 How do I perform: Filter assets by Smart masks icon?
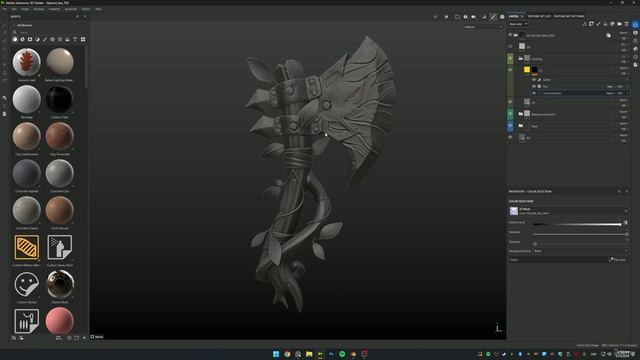tap(30, 39)
